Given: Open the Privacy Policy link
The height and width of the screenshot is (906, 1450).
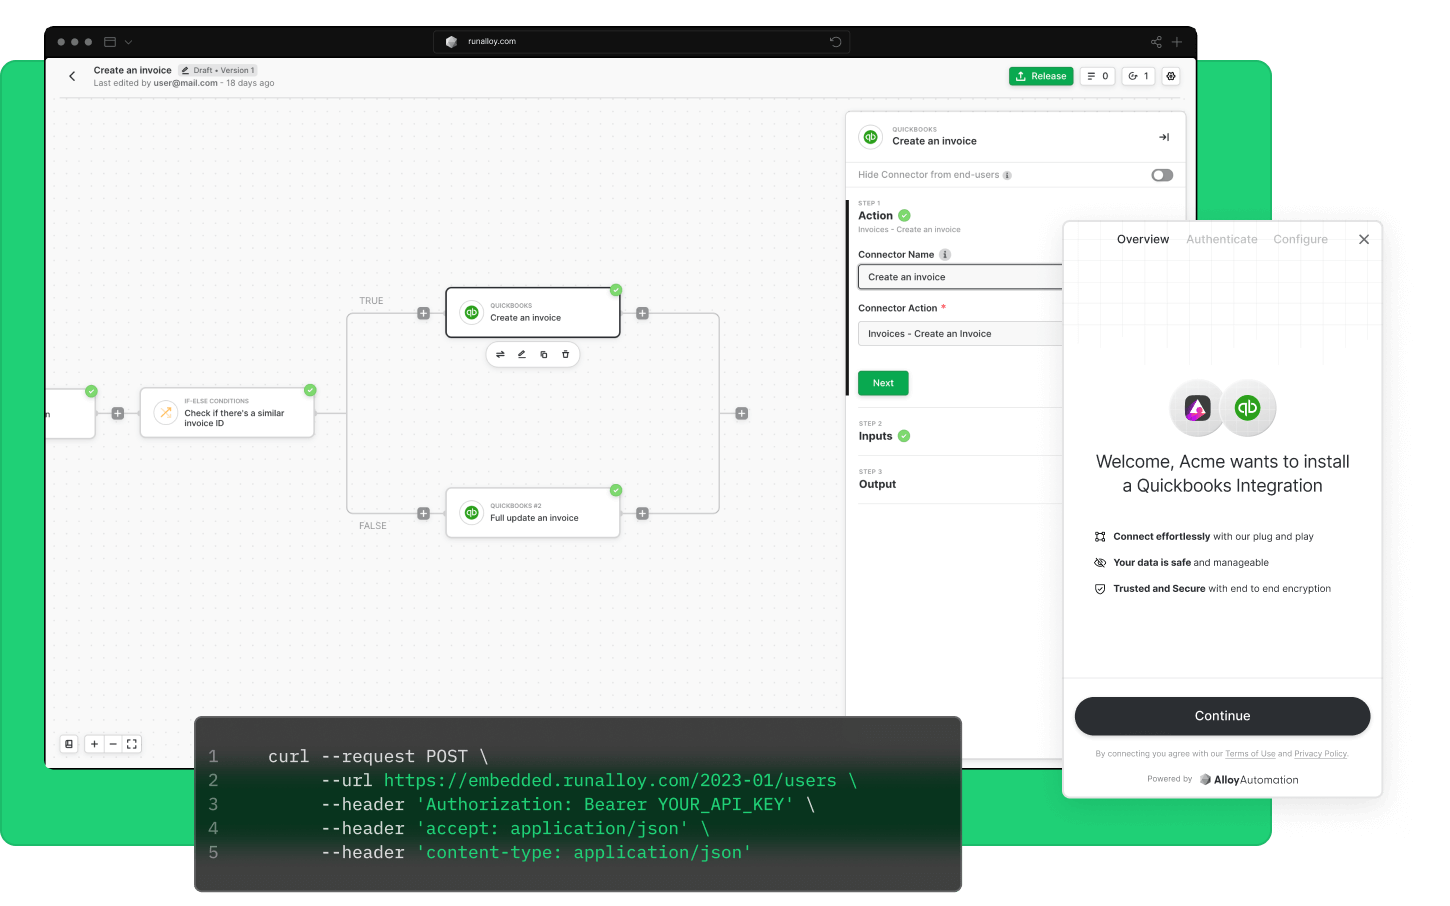Looking at the screenshot, I should click(1321, 754).
